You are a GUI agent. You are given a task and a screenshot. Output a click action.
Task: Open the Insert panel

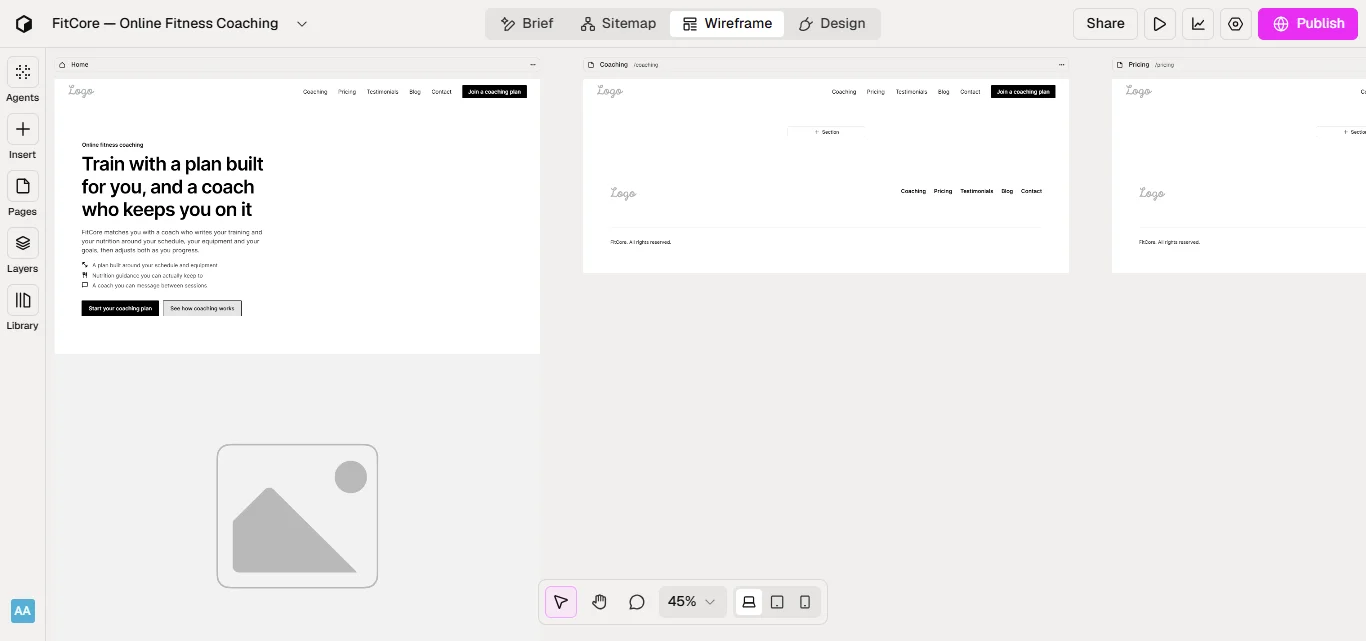click(x=22, y=129)
